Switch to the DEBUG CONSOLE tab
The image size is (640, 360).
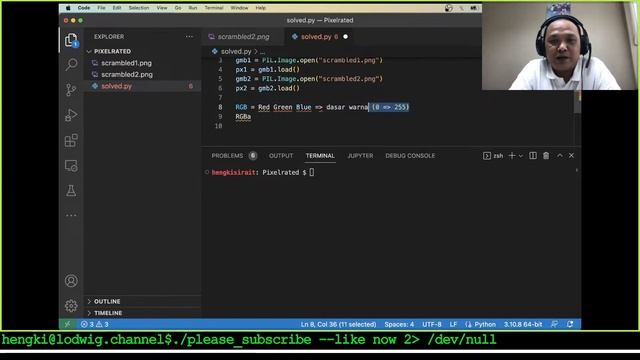pos(410,156)
